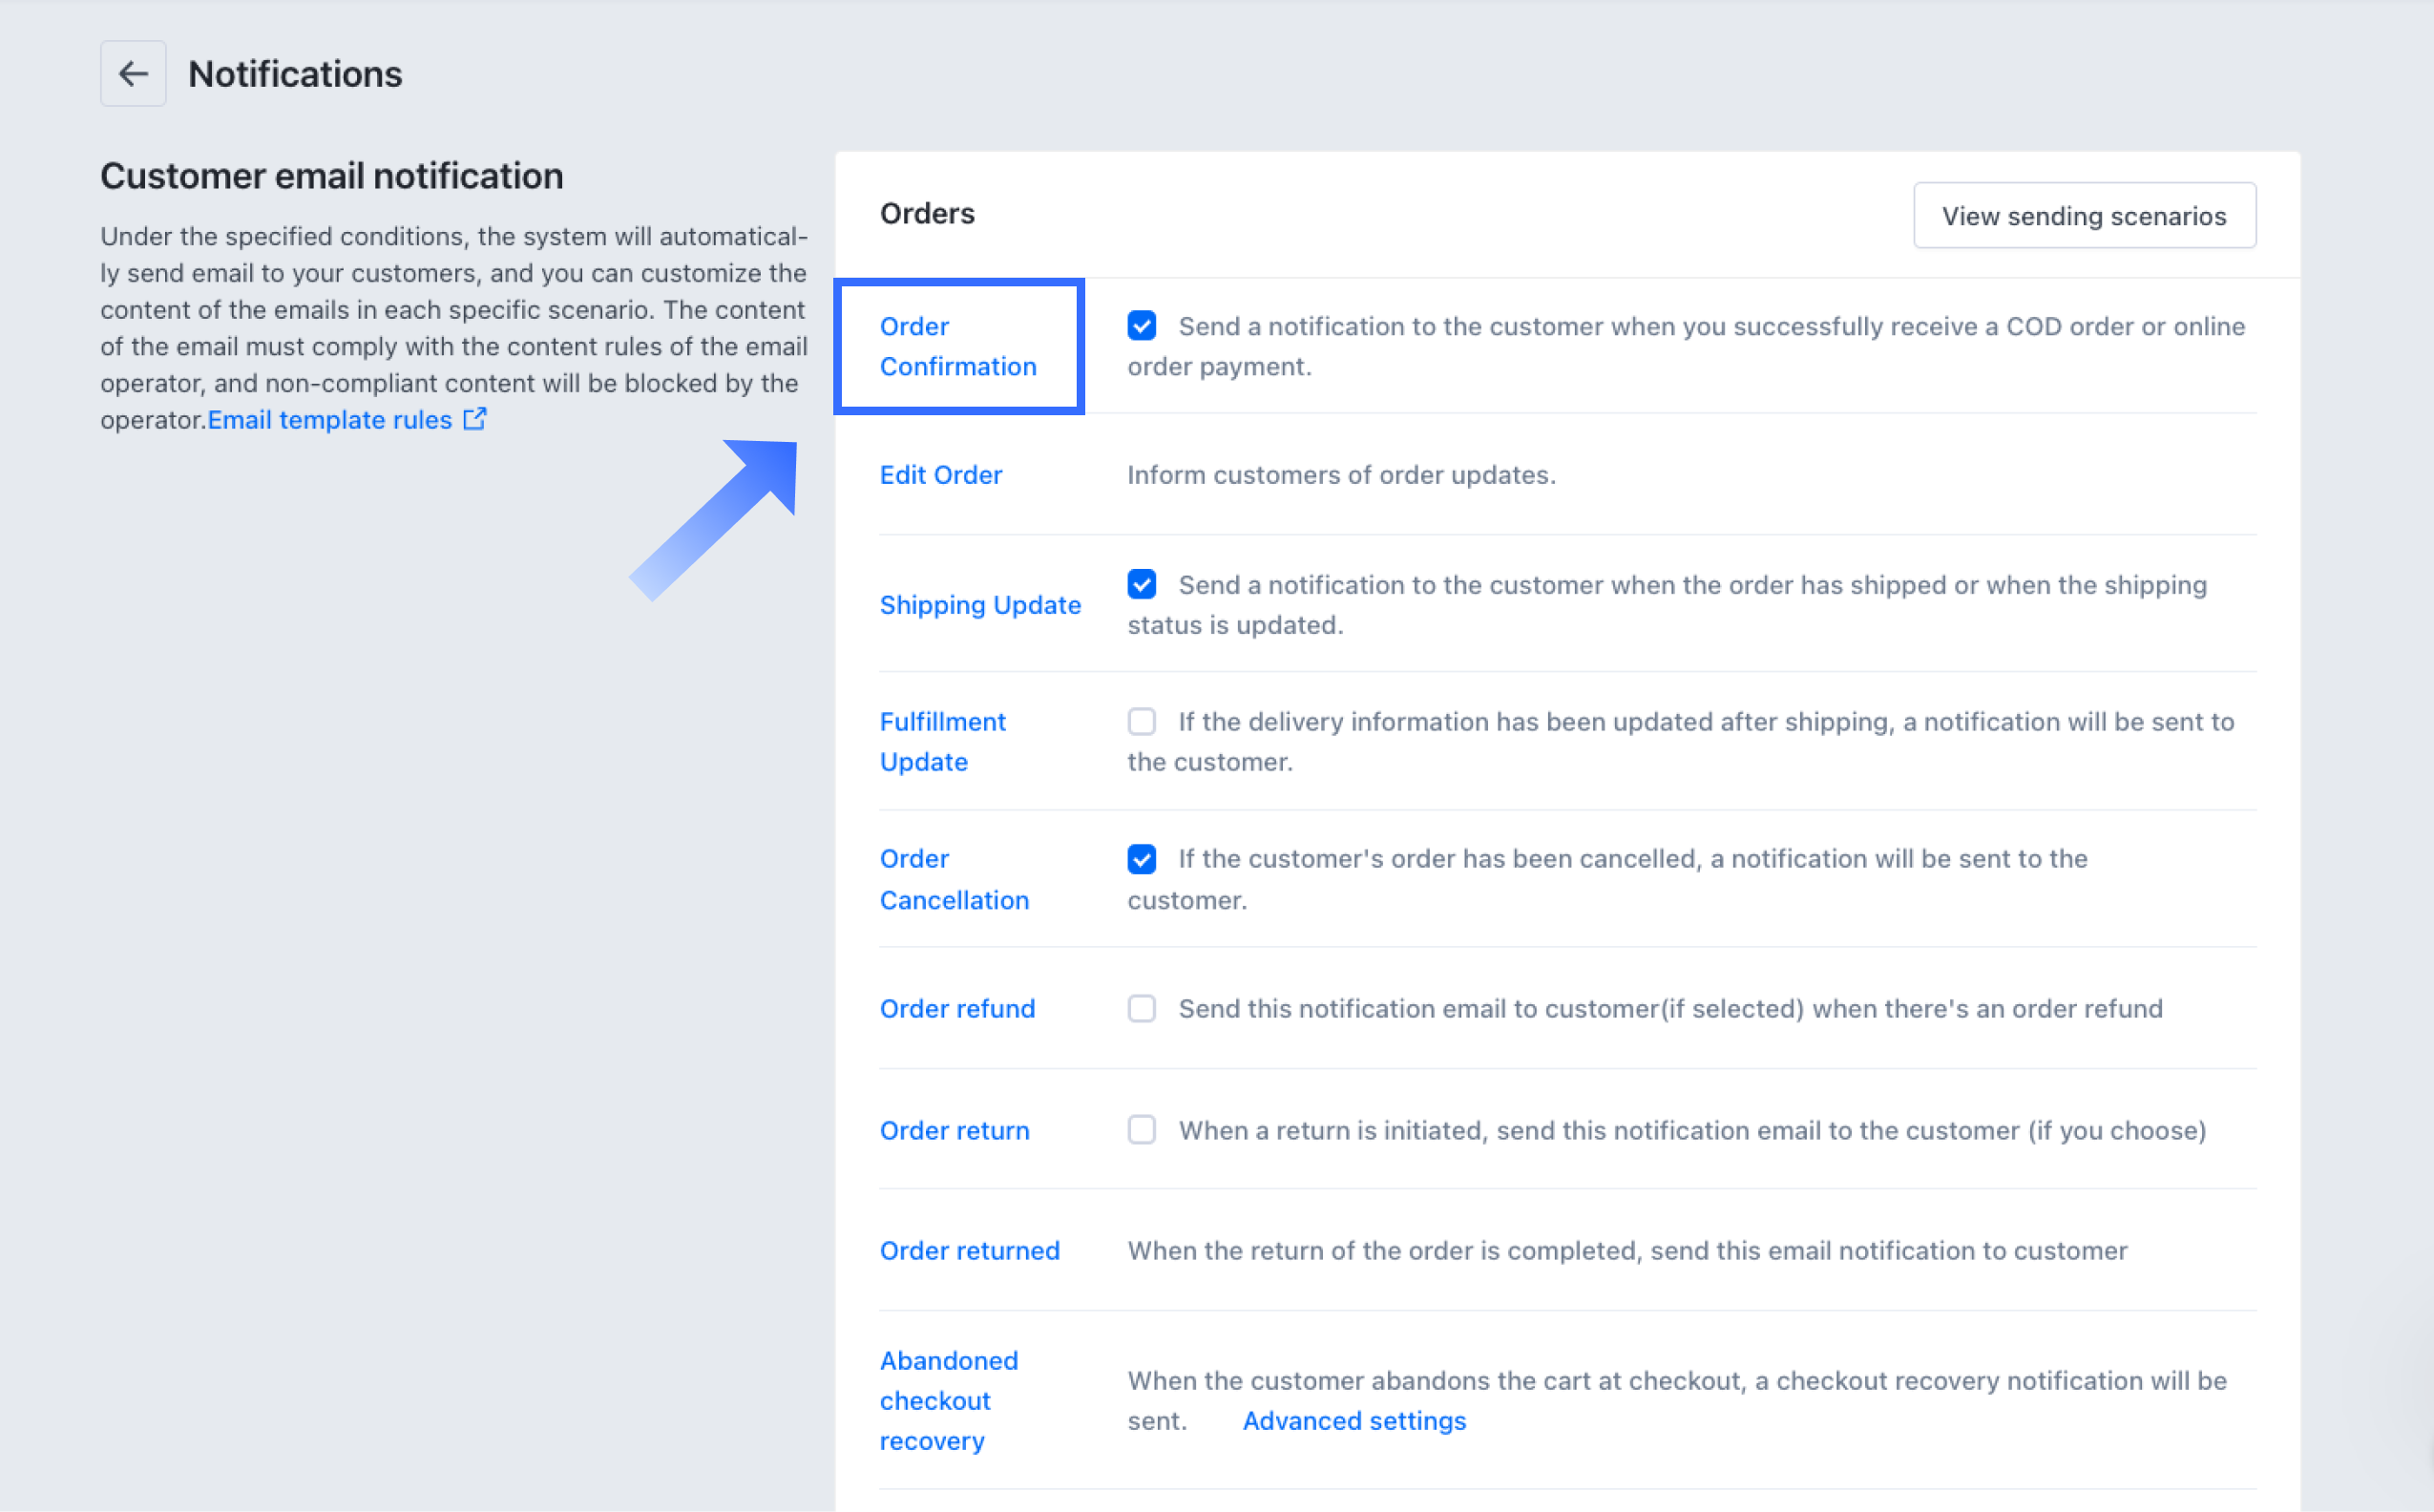The height and width of the screenshot is (1512, 2434).
Task: Open external link icon beside Email template rules
Action: [x=475, y=419]
